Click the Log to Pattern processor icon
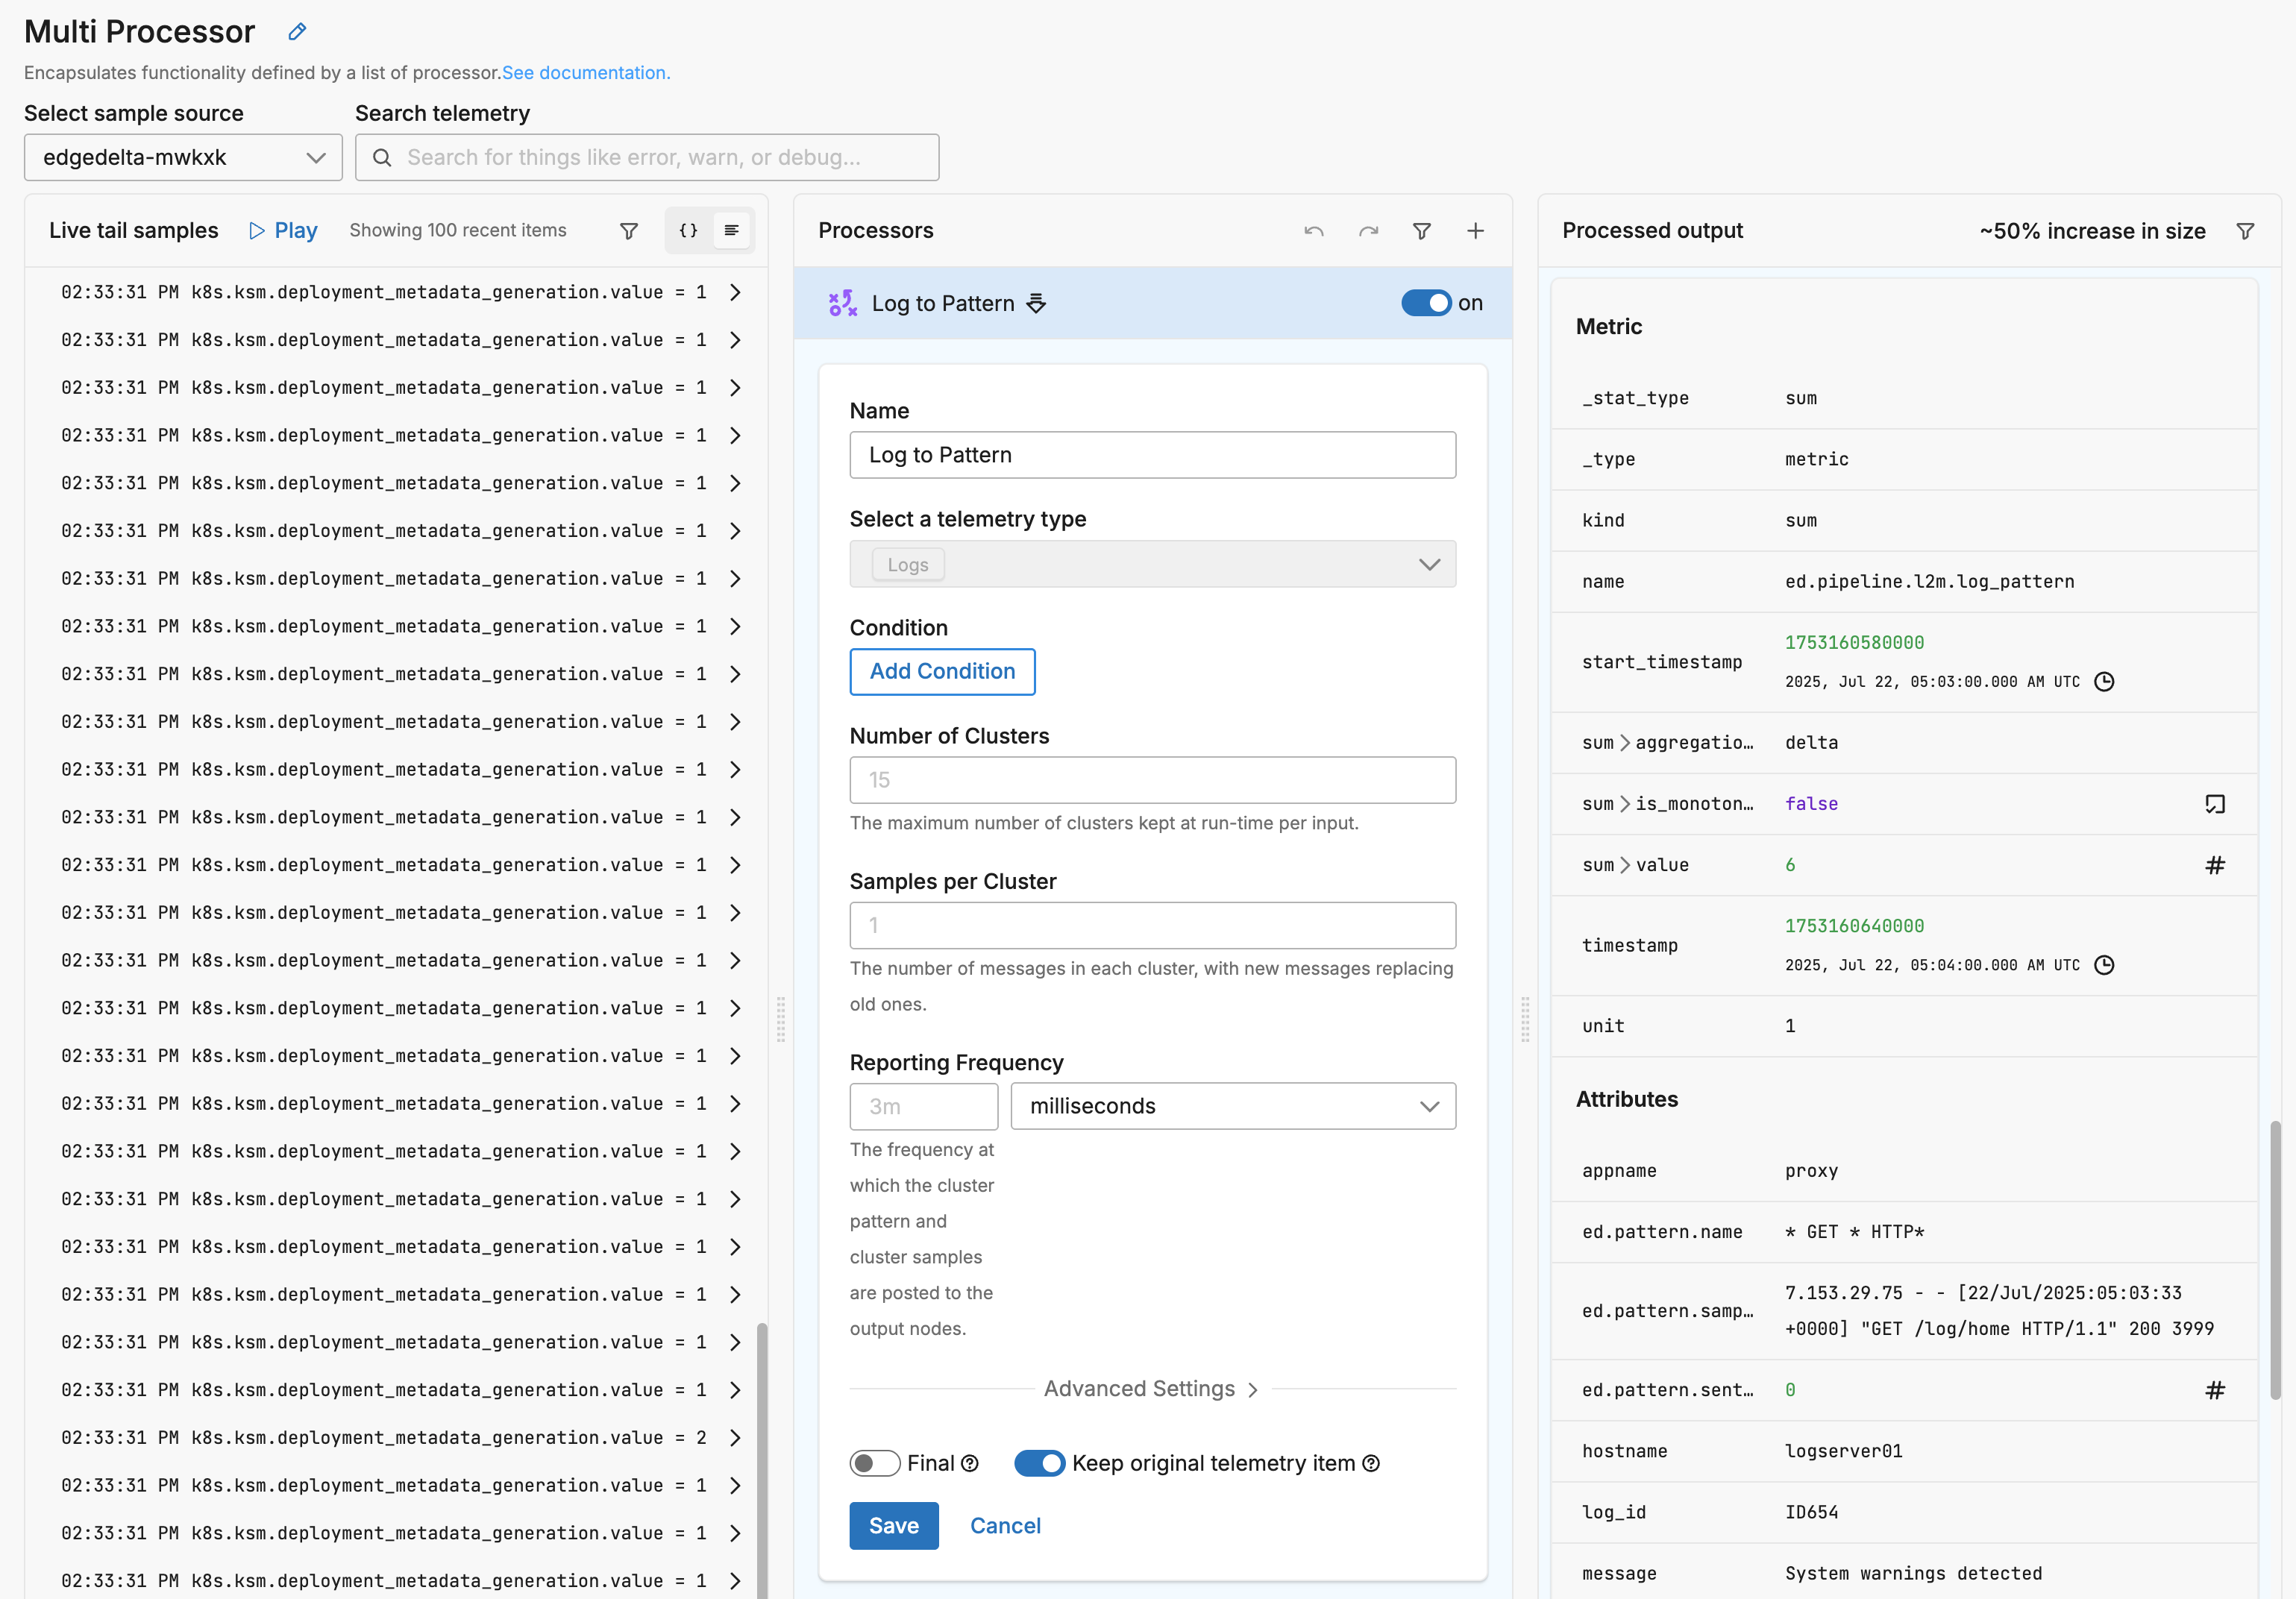The width and height of the screenshot is (2296, 1599). pos(843,303)
